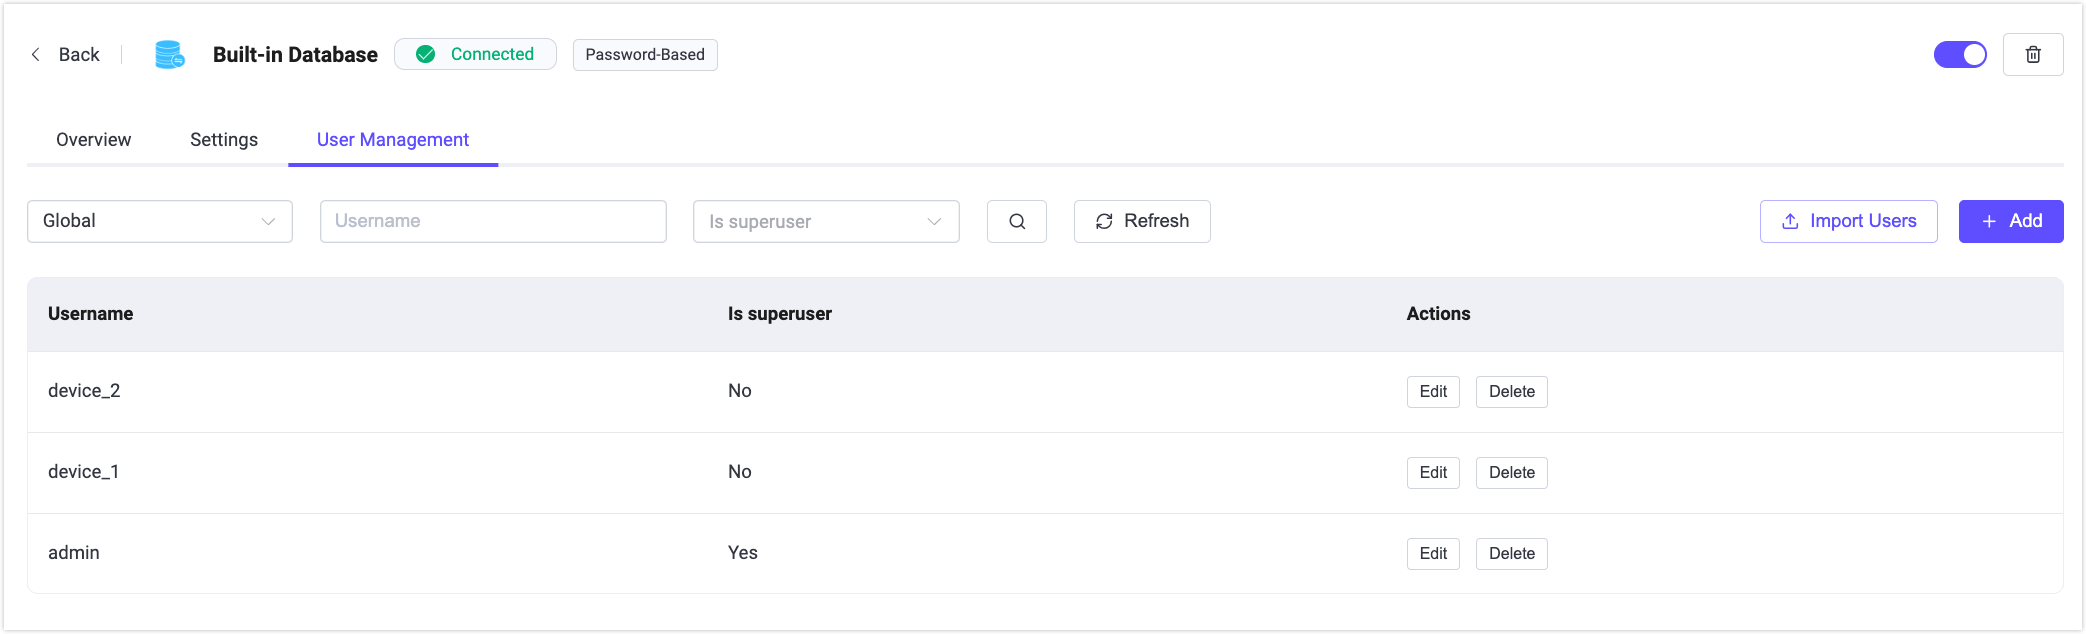Click the Import Users button
Screen dimensions: 2086x634
pyautogui.click(x=1848, y=222)
